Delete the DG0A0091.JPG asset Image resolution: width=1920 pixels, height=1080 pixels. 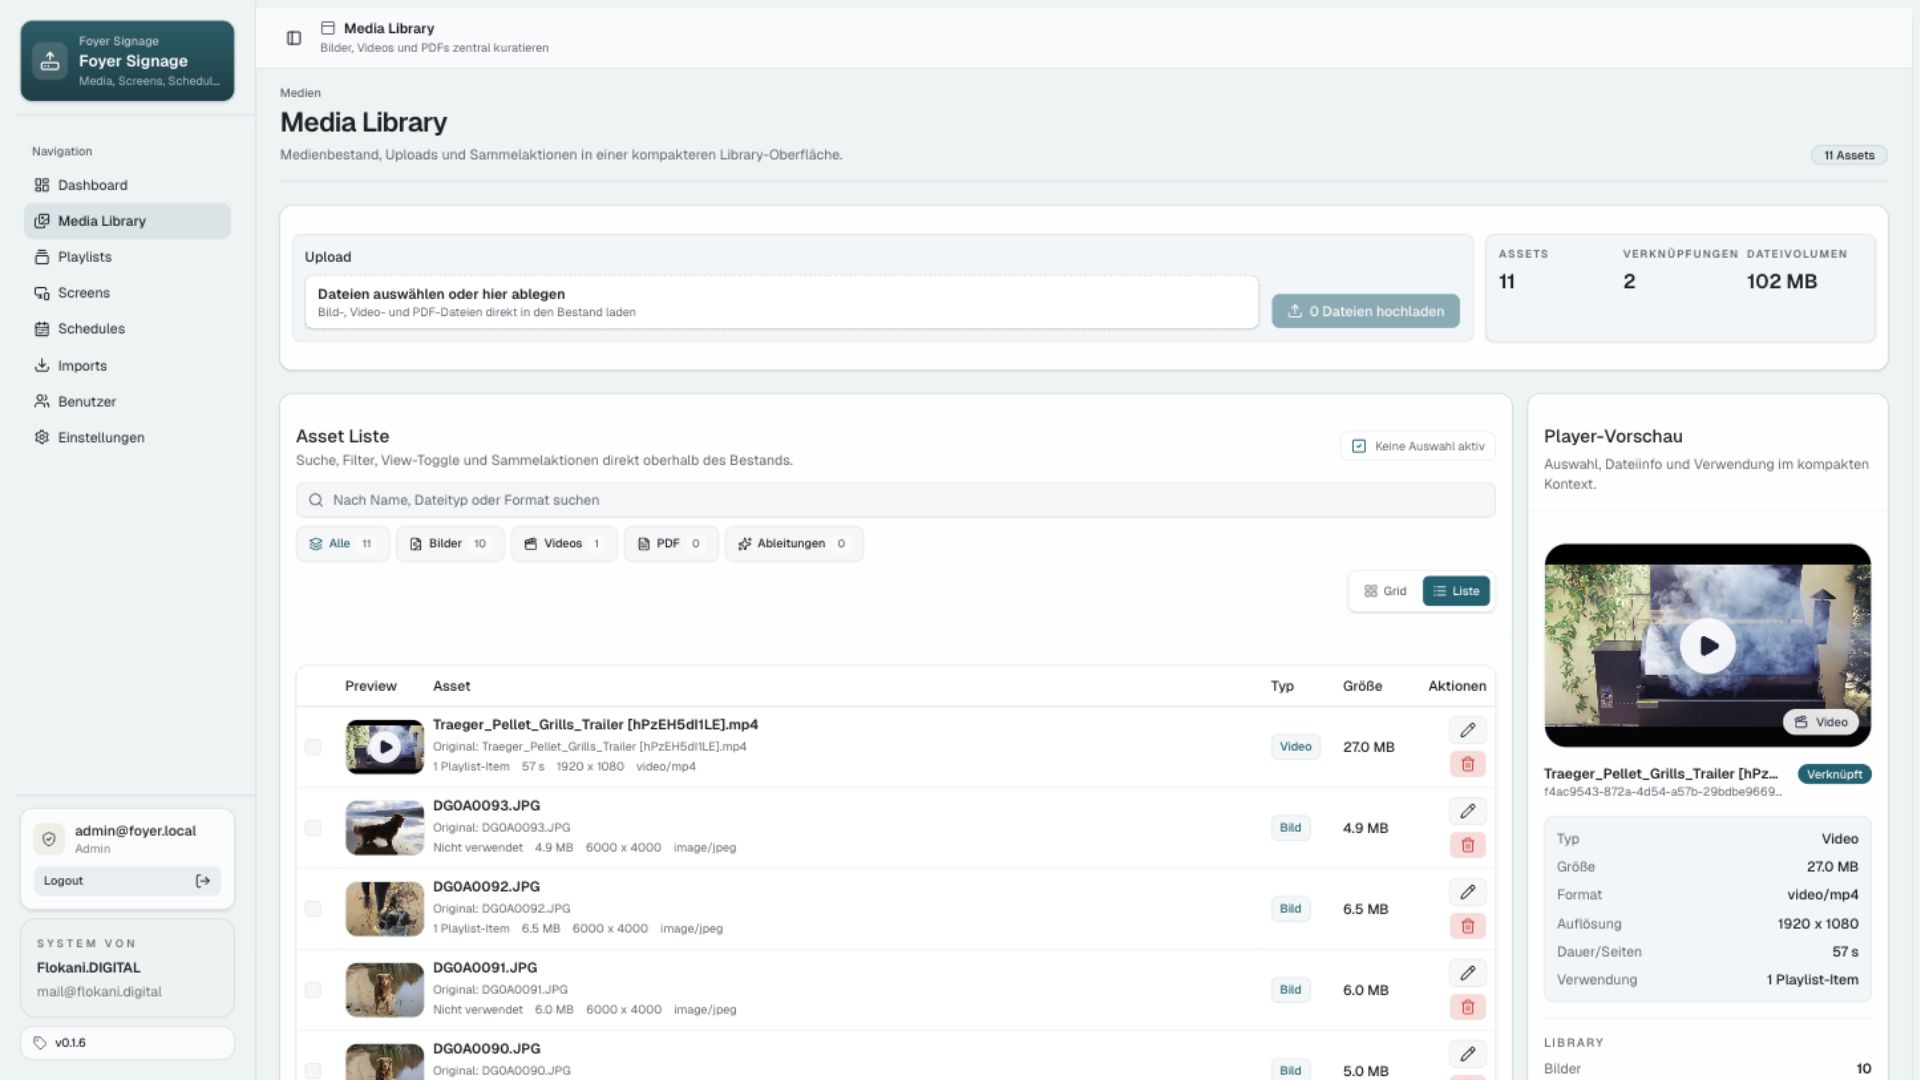click(1467, 1007)
